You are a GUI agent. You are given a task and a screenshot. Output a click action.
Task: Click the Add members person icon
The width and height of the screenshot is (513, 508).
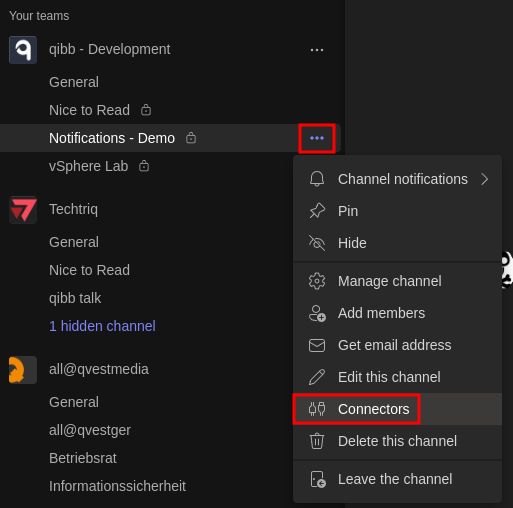tap(317, 313)
